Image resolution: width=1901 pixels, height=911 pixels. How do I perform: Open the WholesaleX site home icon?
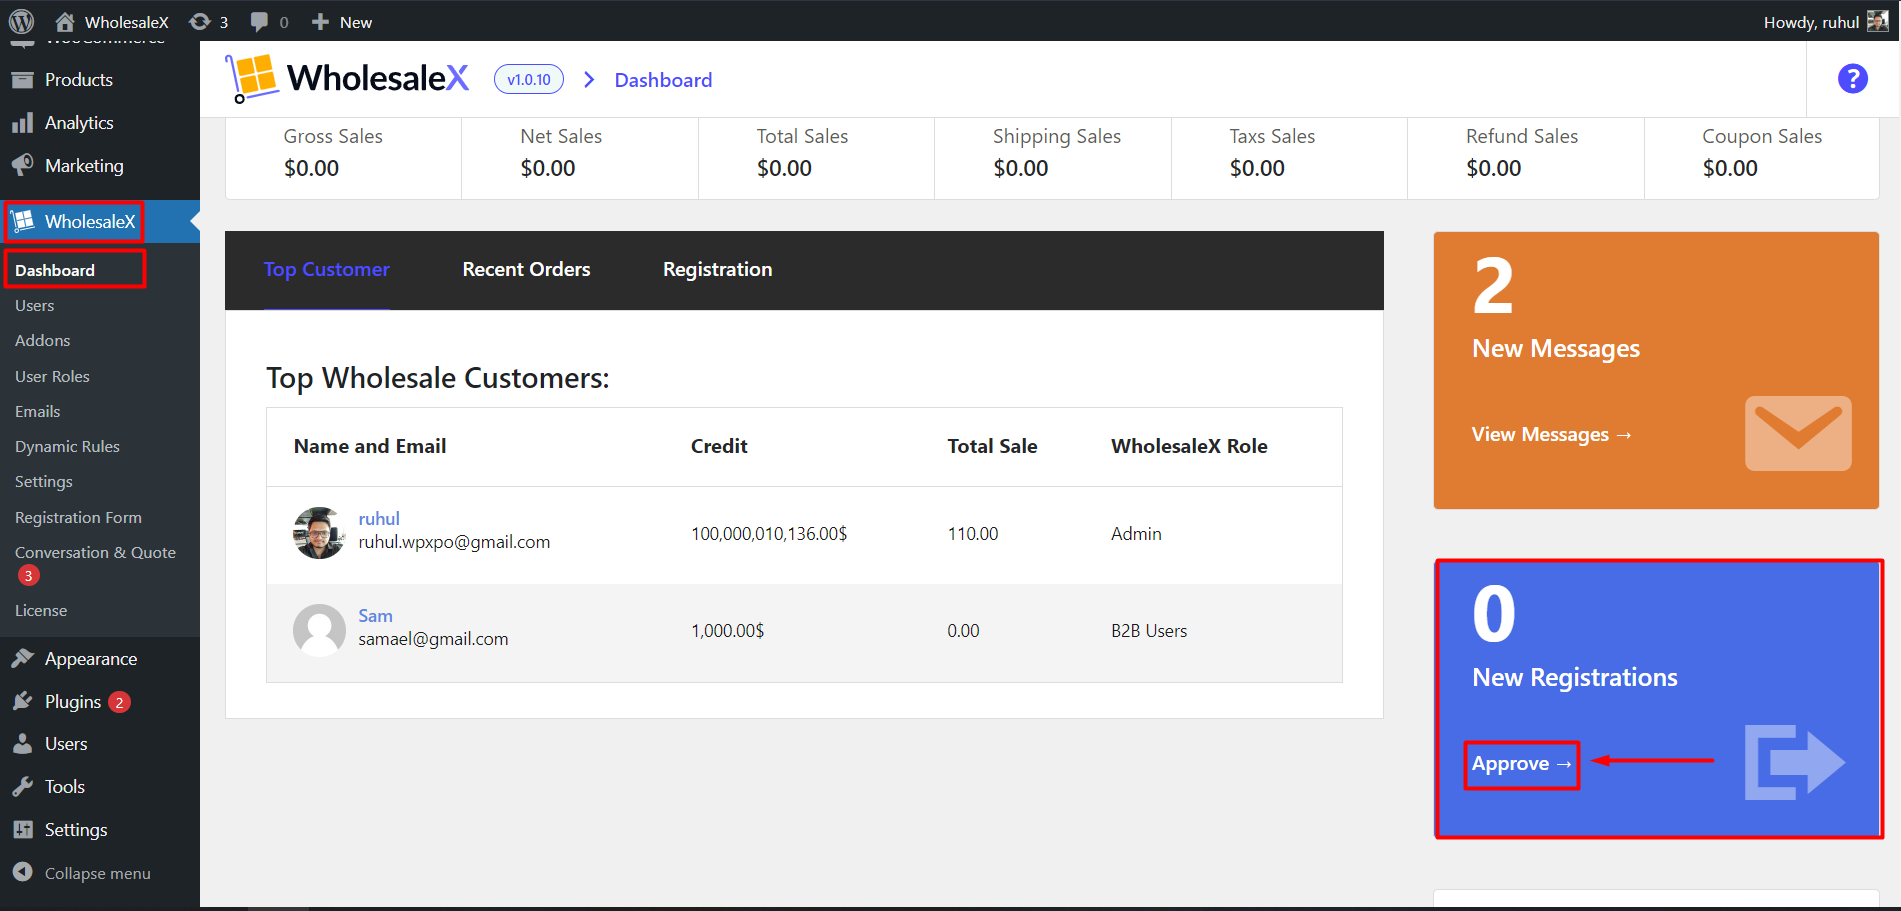point(65,21)
